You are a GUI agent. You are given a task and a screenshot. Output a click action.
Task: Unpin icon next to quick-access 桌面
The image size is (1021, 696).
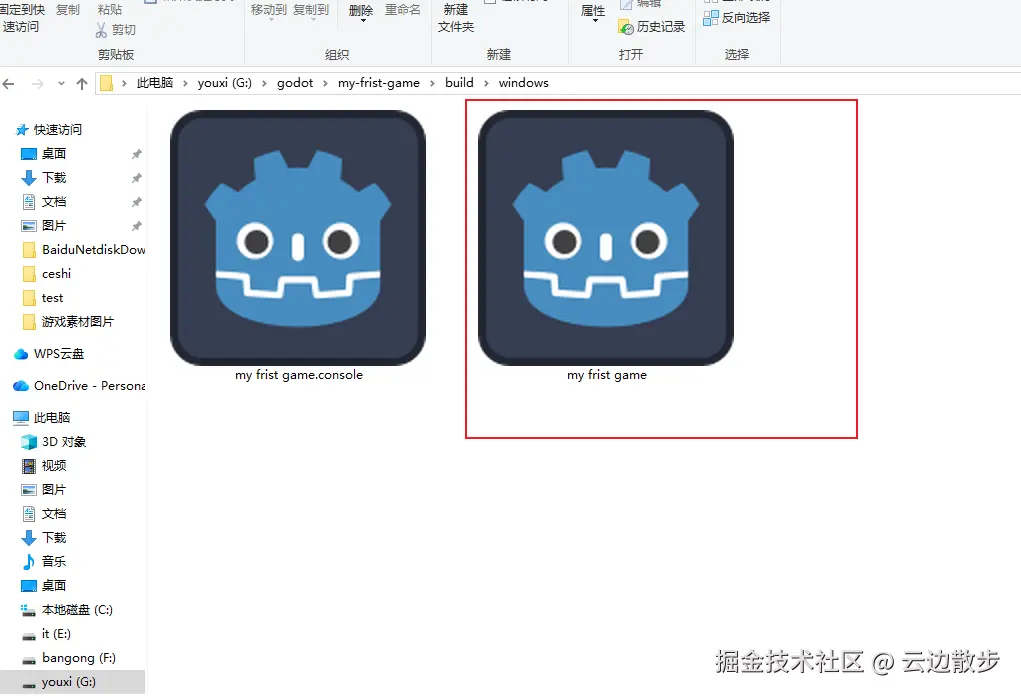[137, 154]
